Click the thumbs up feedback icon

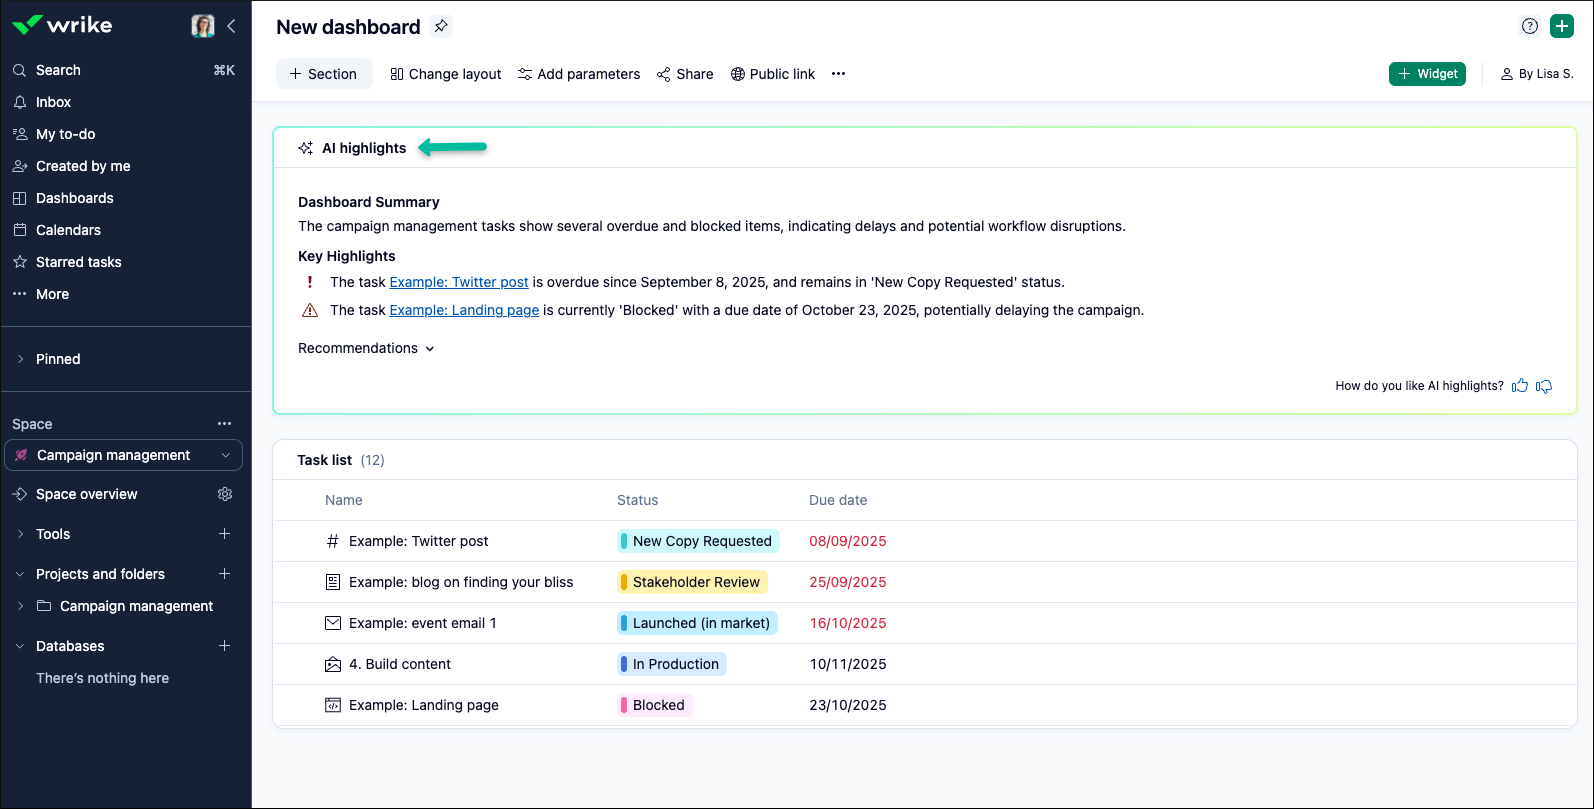1520,386
